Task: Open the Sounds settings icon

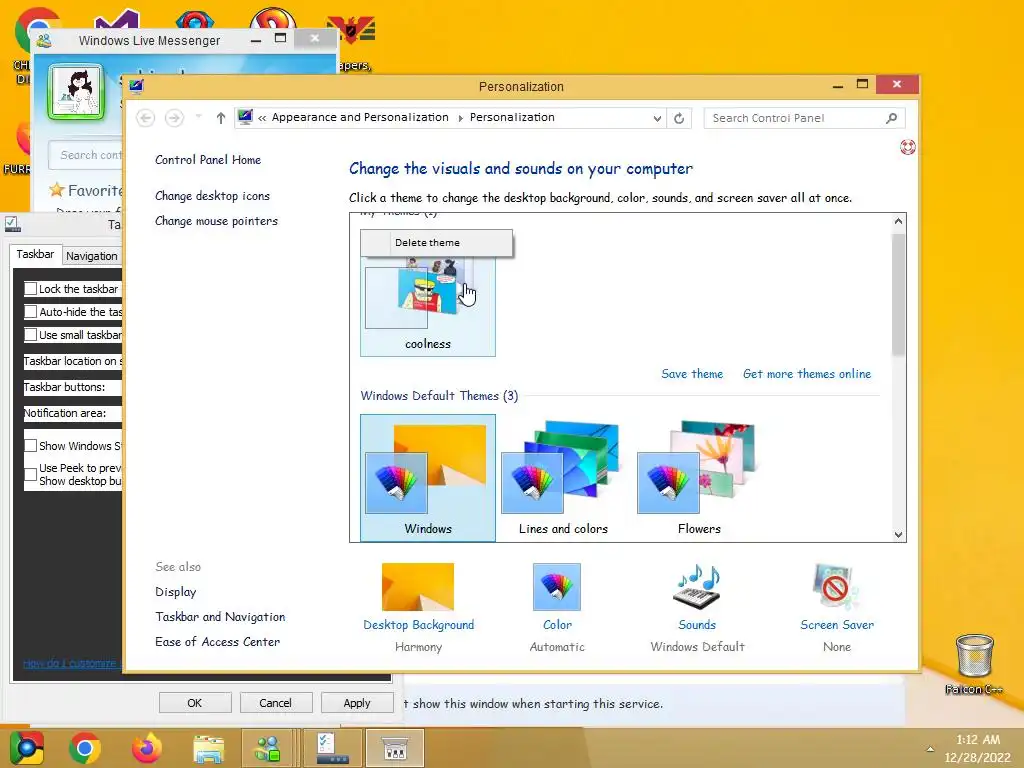Action: [x=697, y=586]
